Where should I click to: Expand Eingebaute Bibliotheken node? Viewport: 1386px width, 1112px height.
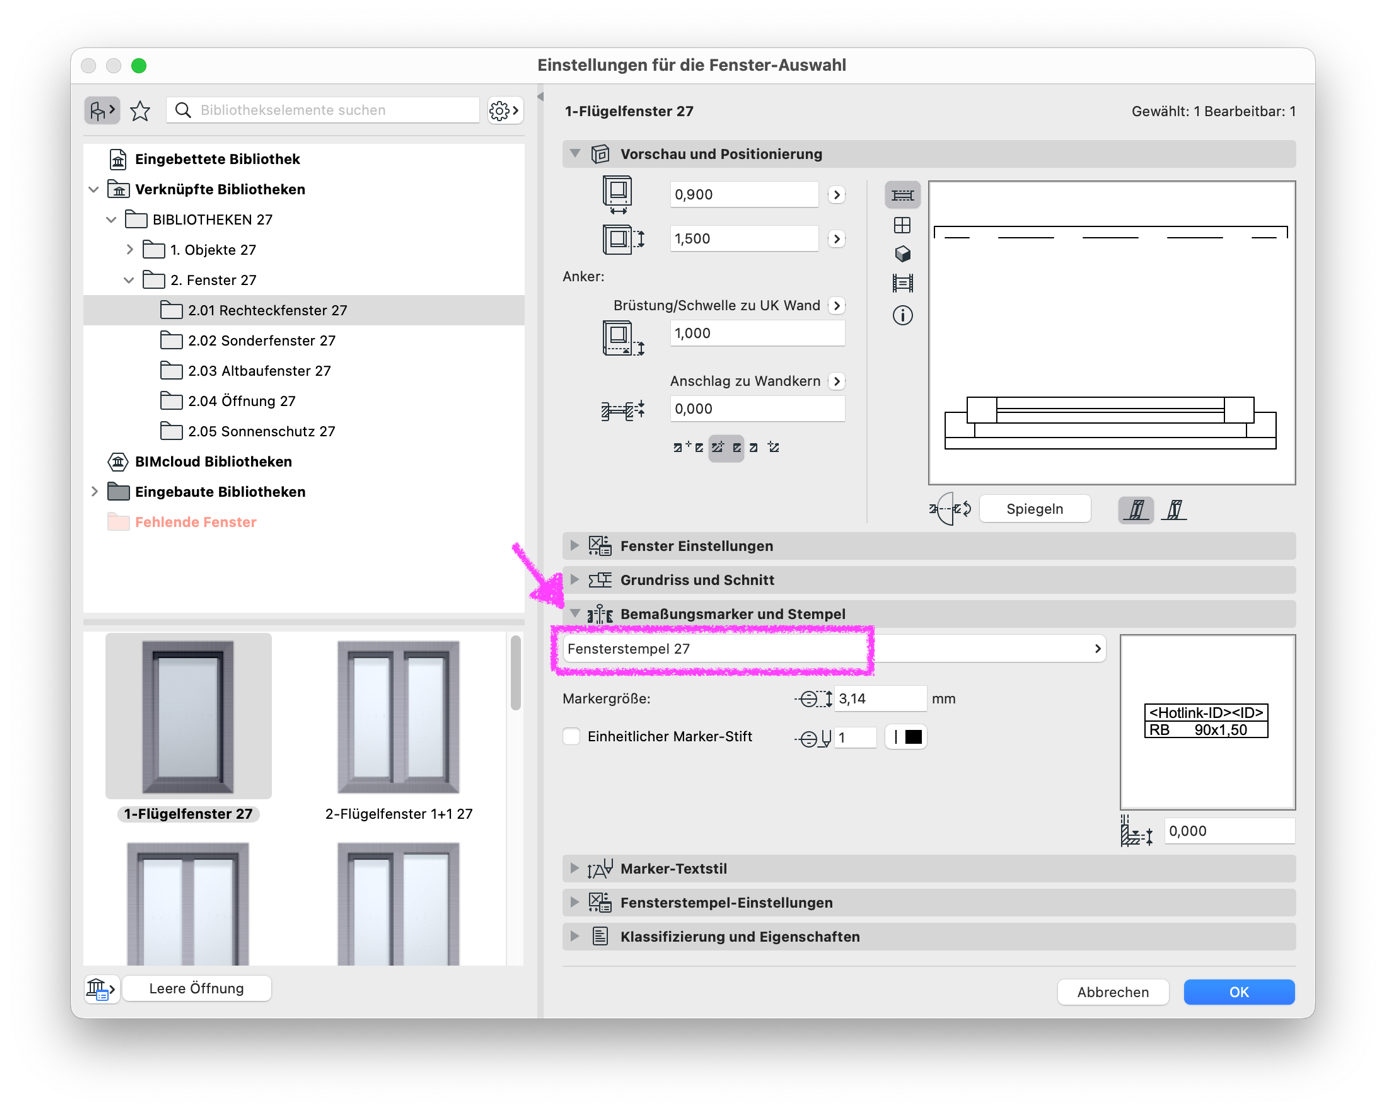[x=94, y=492]
